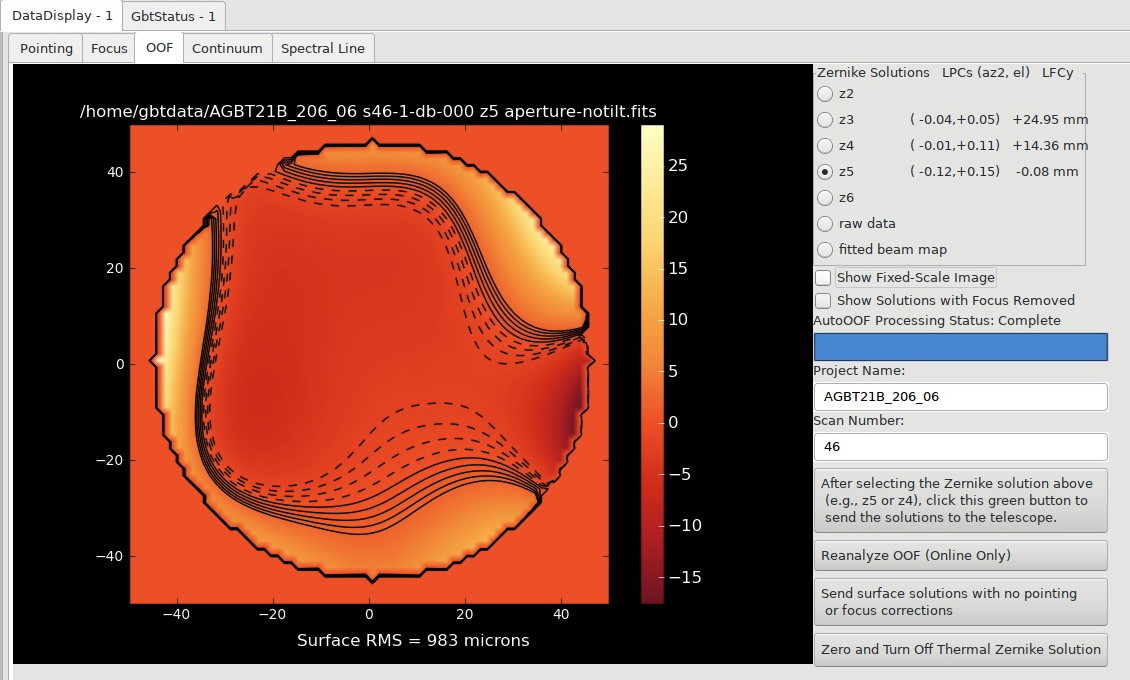Image resolution: width=1130 pixels, height=680 pixels.
Task: Toggle Show Solutions with Focus Removed checkbox
Action: click(x=823, y=300)
